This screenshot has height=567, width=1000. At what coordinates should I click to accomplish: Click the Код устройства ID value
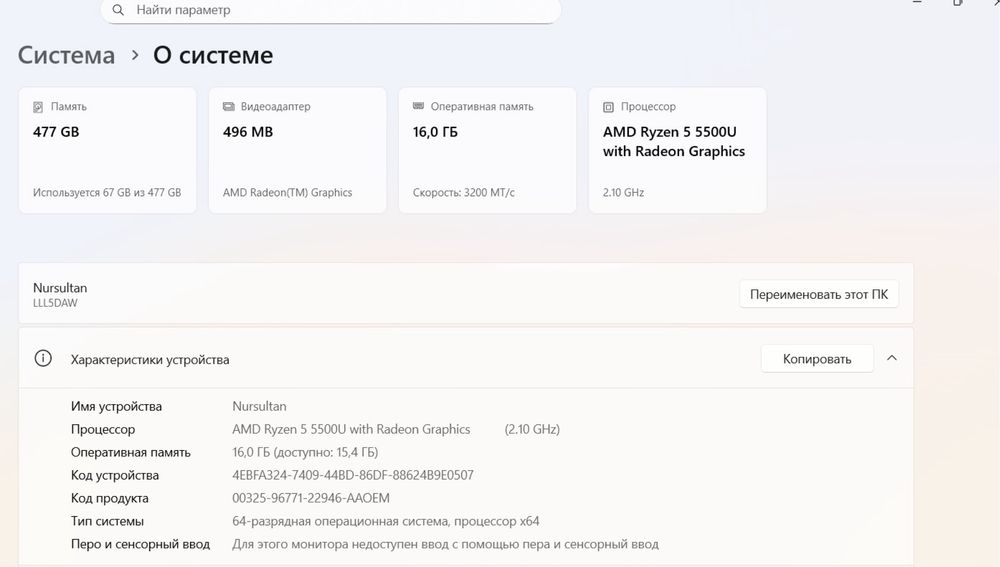pyautogui.click(x=352, y=475)
